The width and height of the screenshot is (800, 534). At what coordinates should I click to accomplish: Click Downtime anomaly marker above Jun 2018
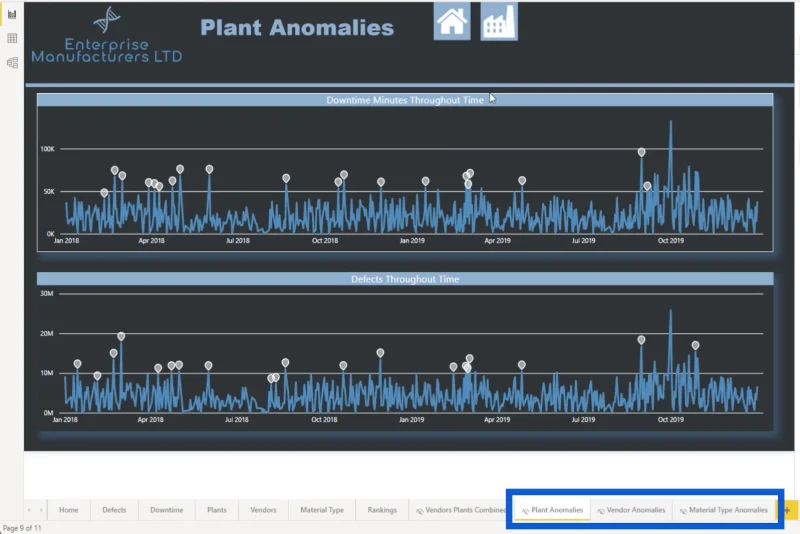(209, 169)
